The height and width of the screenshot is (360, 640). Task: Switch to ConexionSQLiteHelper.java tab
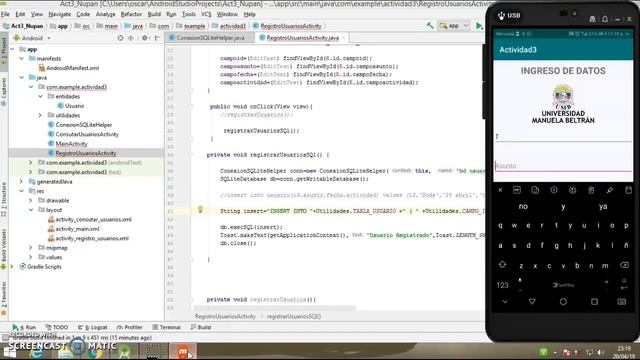click(x=210, y=38)
